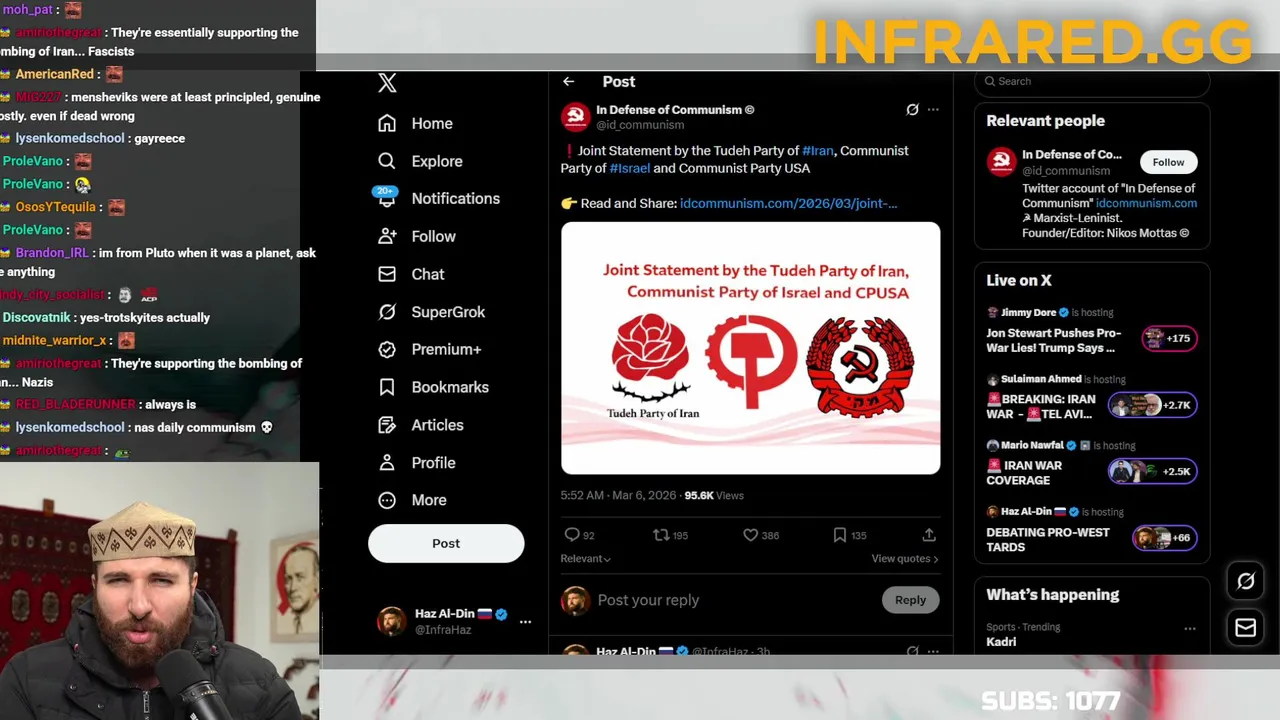Click the X logo icon

click(387, 83)
